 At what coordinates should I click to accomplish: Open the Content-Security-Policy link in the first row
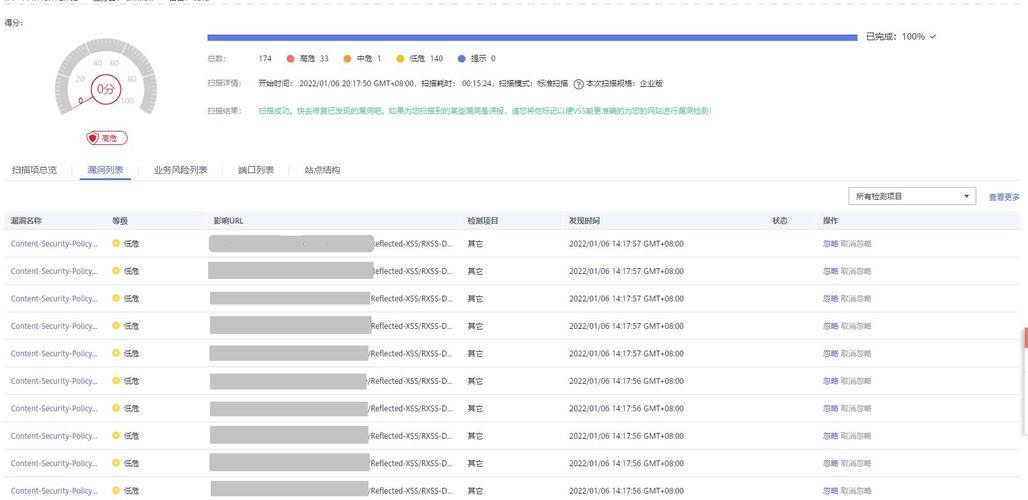[54, 244]
